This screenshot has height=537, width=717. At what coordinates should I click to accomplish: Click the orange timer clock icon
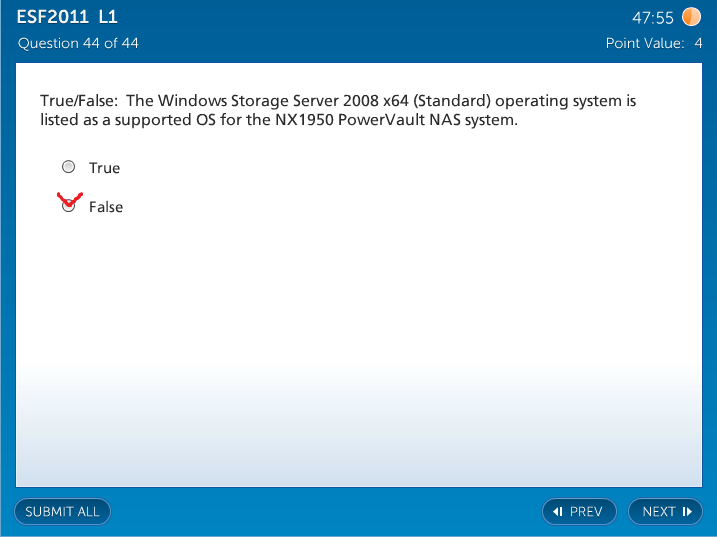(x=691, y=18)
